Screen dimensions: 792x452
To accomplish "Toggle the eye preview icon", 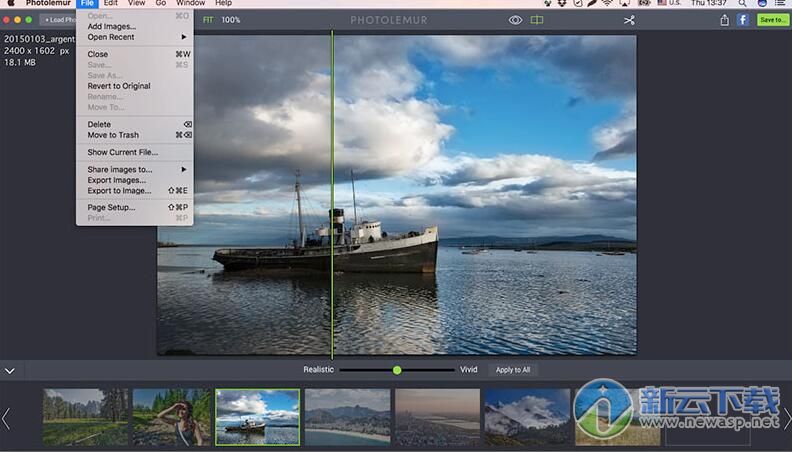I will [x=515, y=20].
